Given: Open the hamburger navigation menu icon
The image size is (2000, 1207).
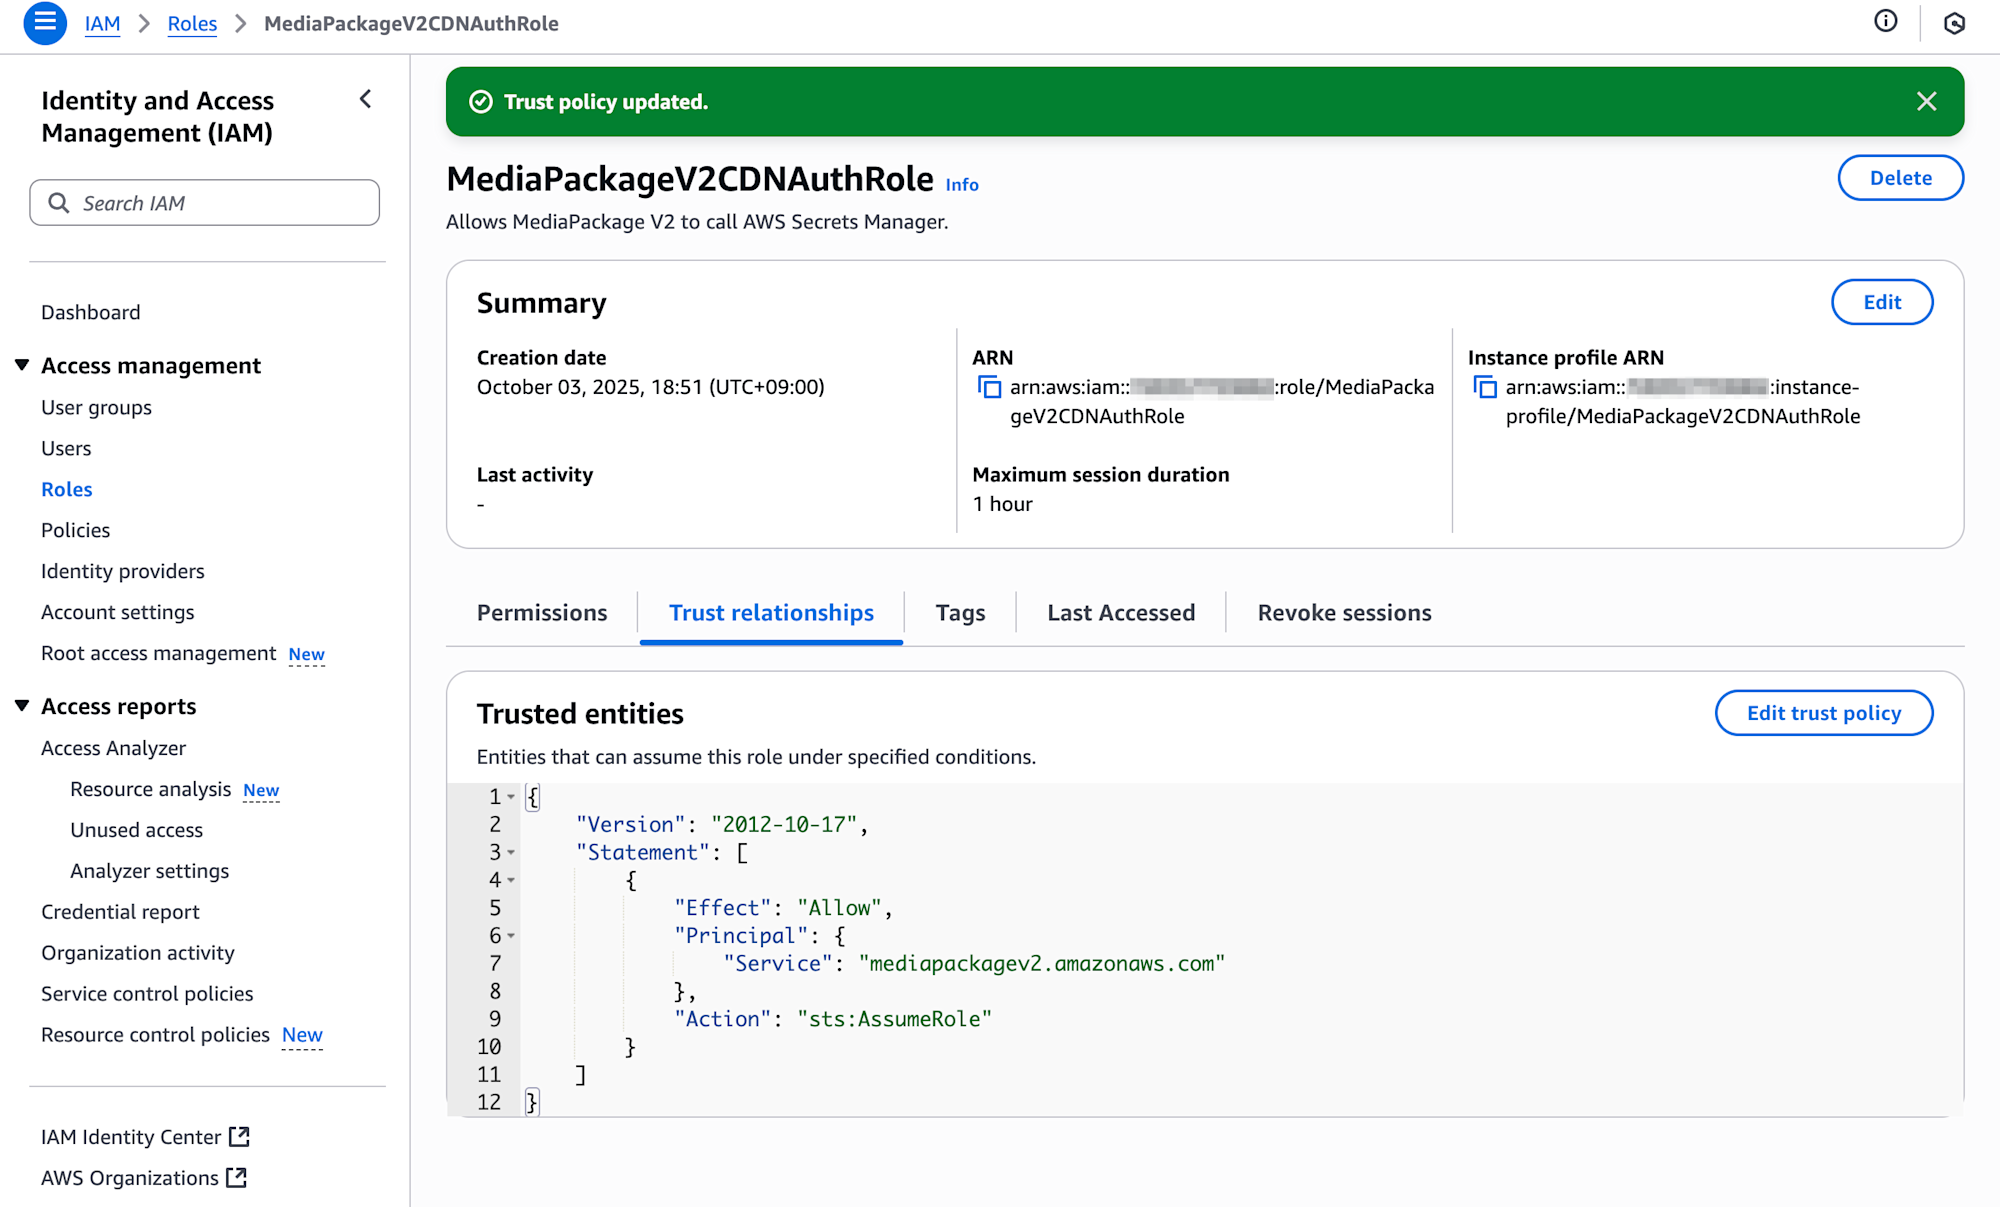Looking at the screenshot, I should (x=45, y=23).
